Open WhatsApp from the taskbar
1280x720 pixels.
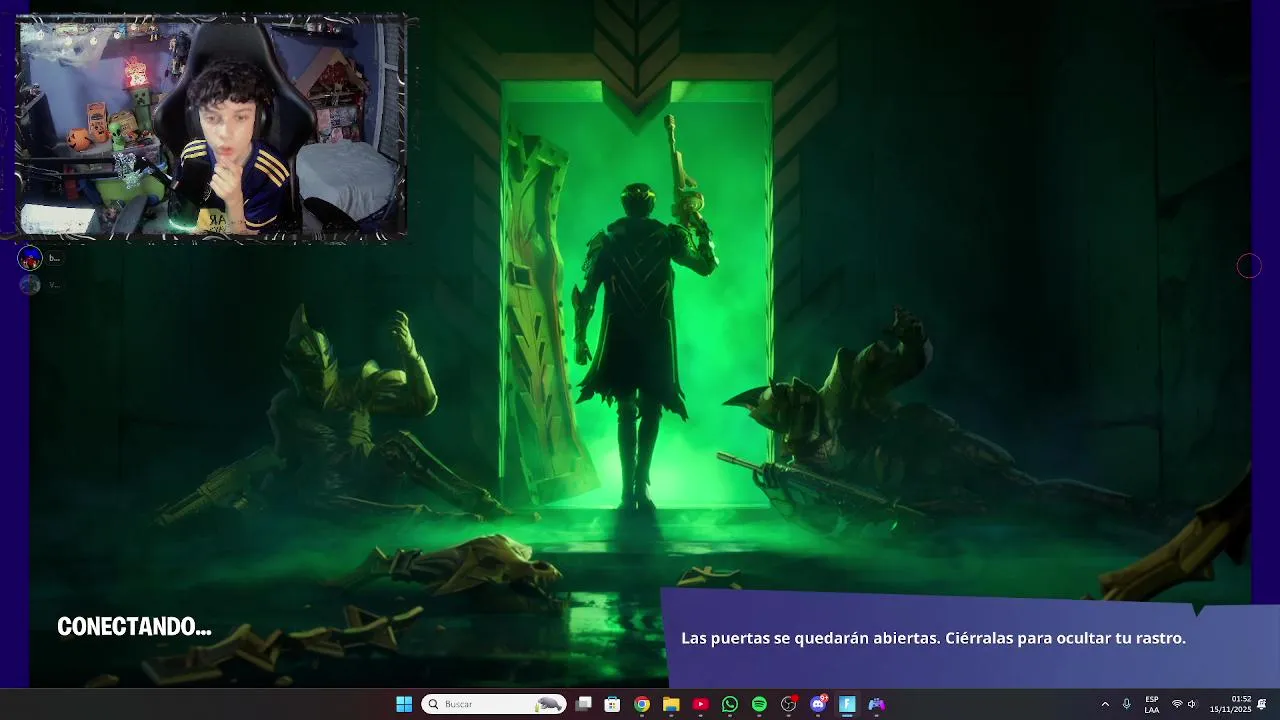[730, 704]
